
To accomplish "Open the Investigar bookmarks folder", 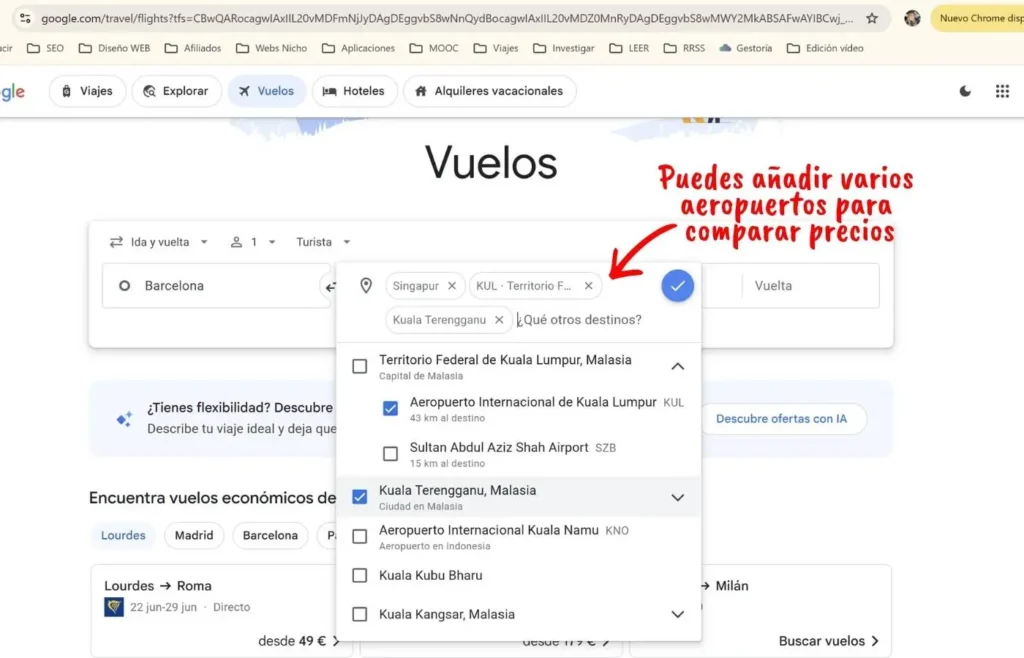I will pos(564,48).
